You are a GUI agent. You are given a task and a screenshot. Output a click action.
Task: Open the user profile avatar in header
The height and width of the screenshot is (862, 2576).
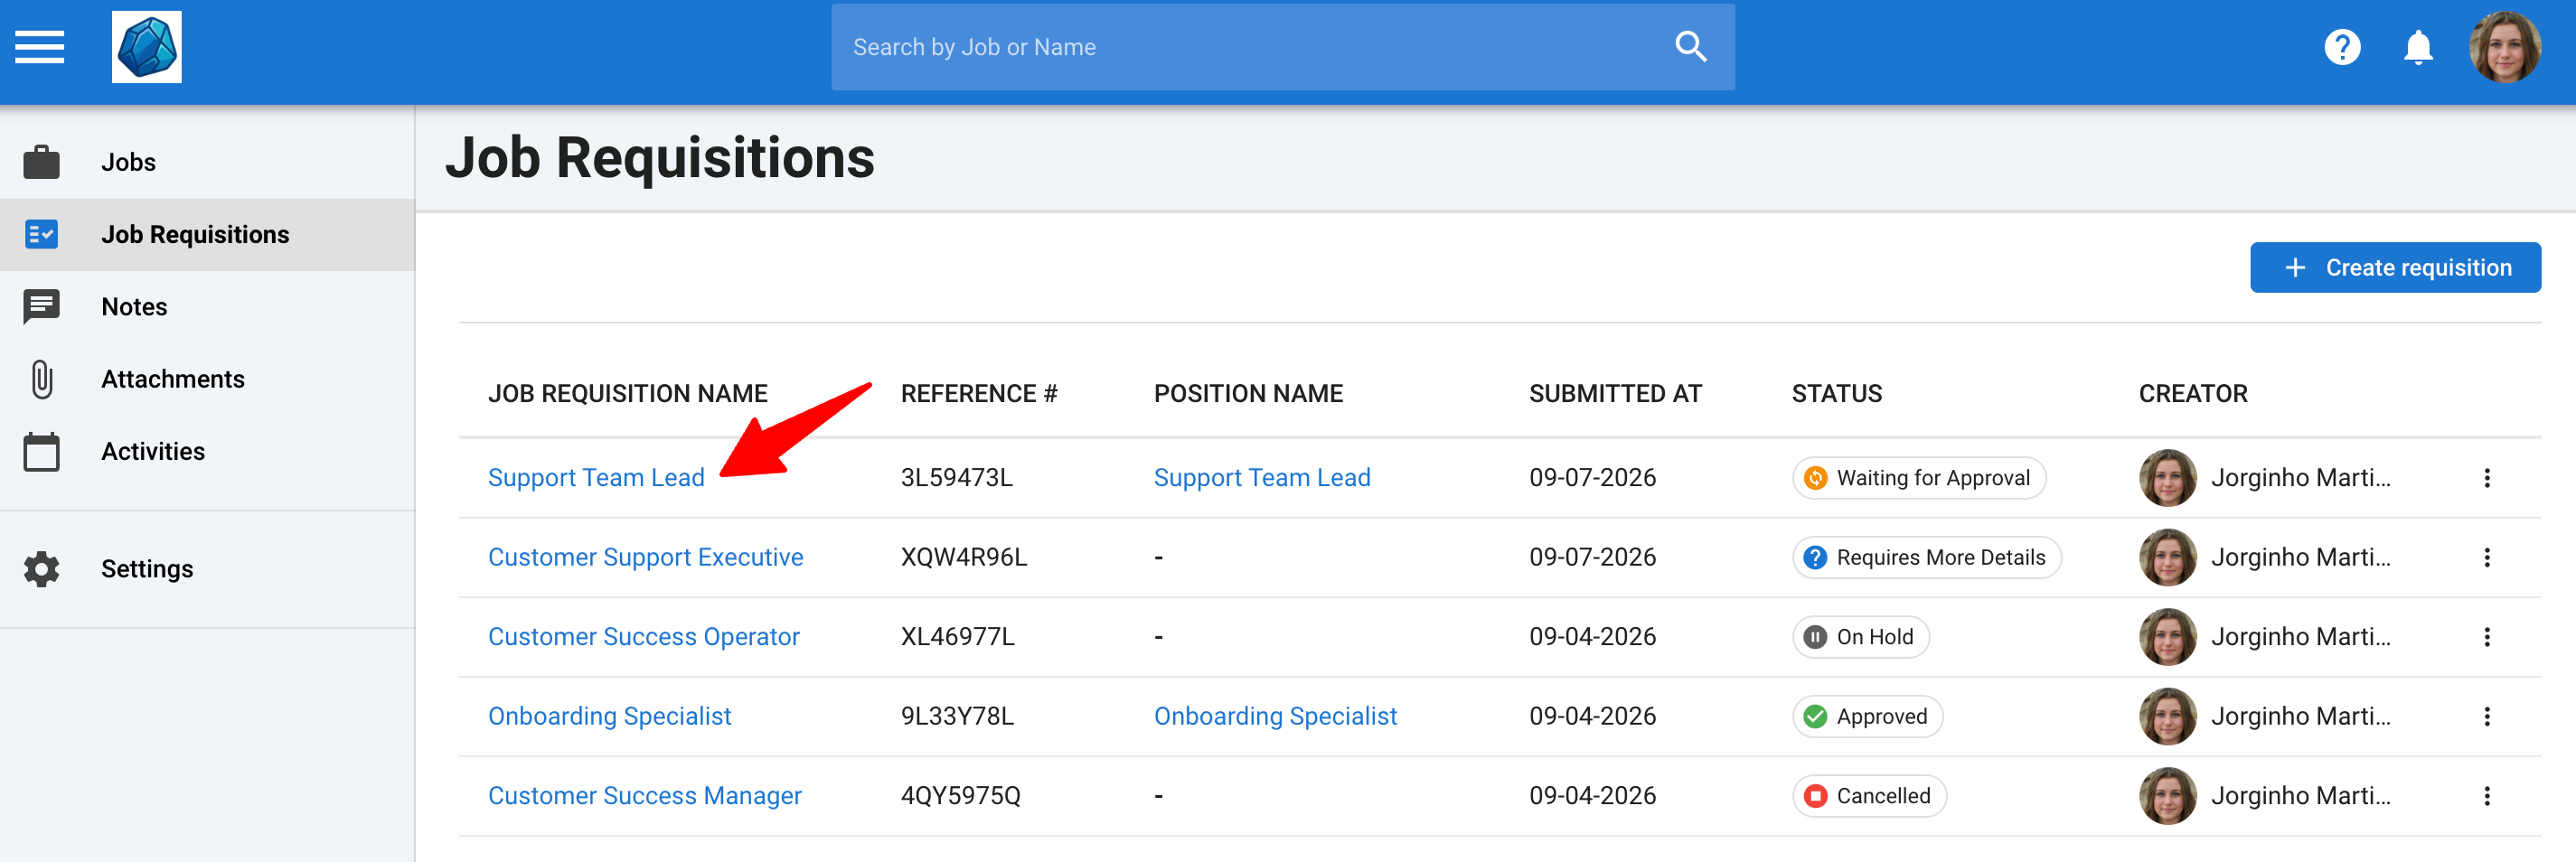[2505, 47]
